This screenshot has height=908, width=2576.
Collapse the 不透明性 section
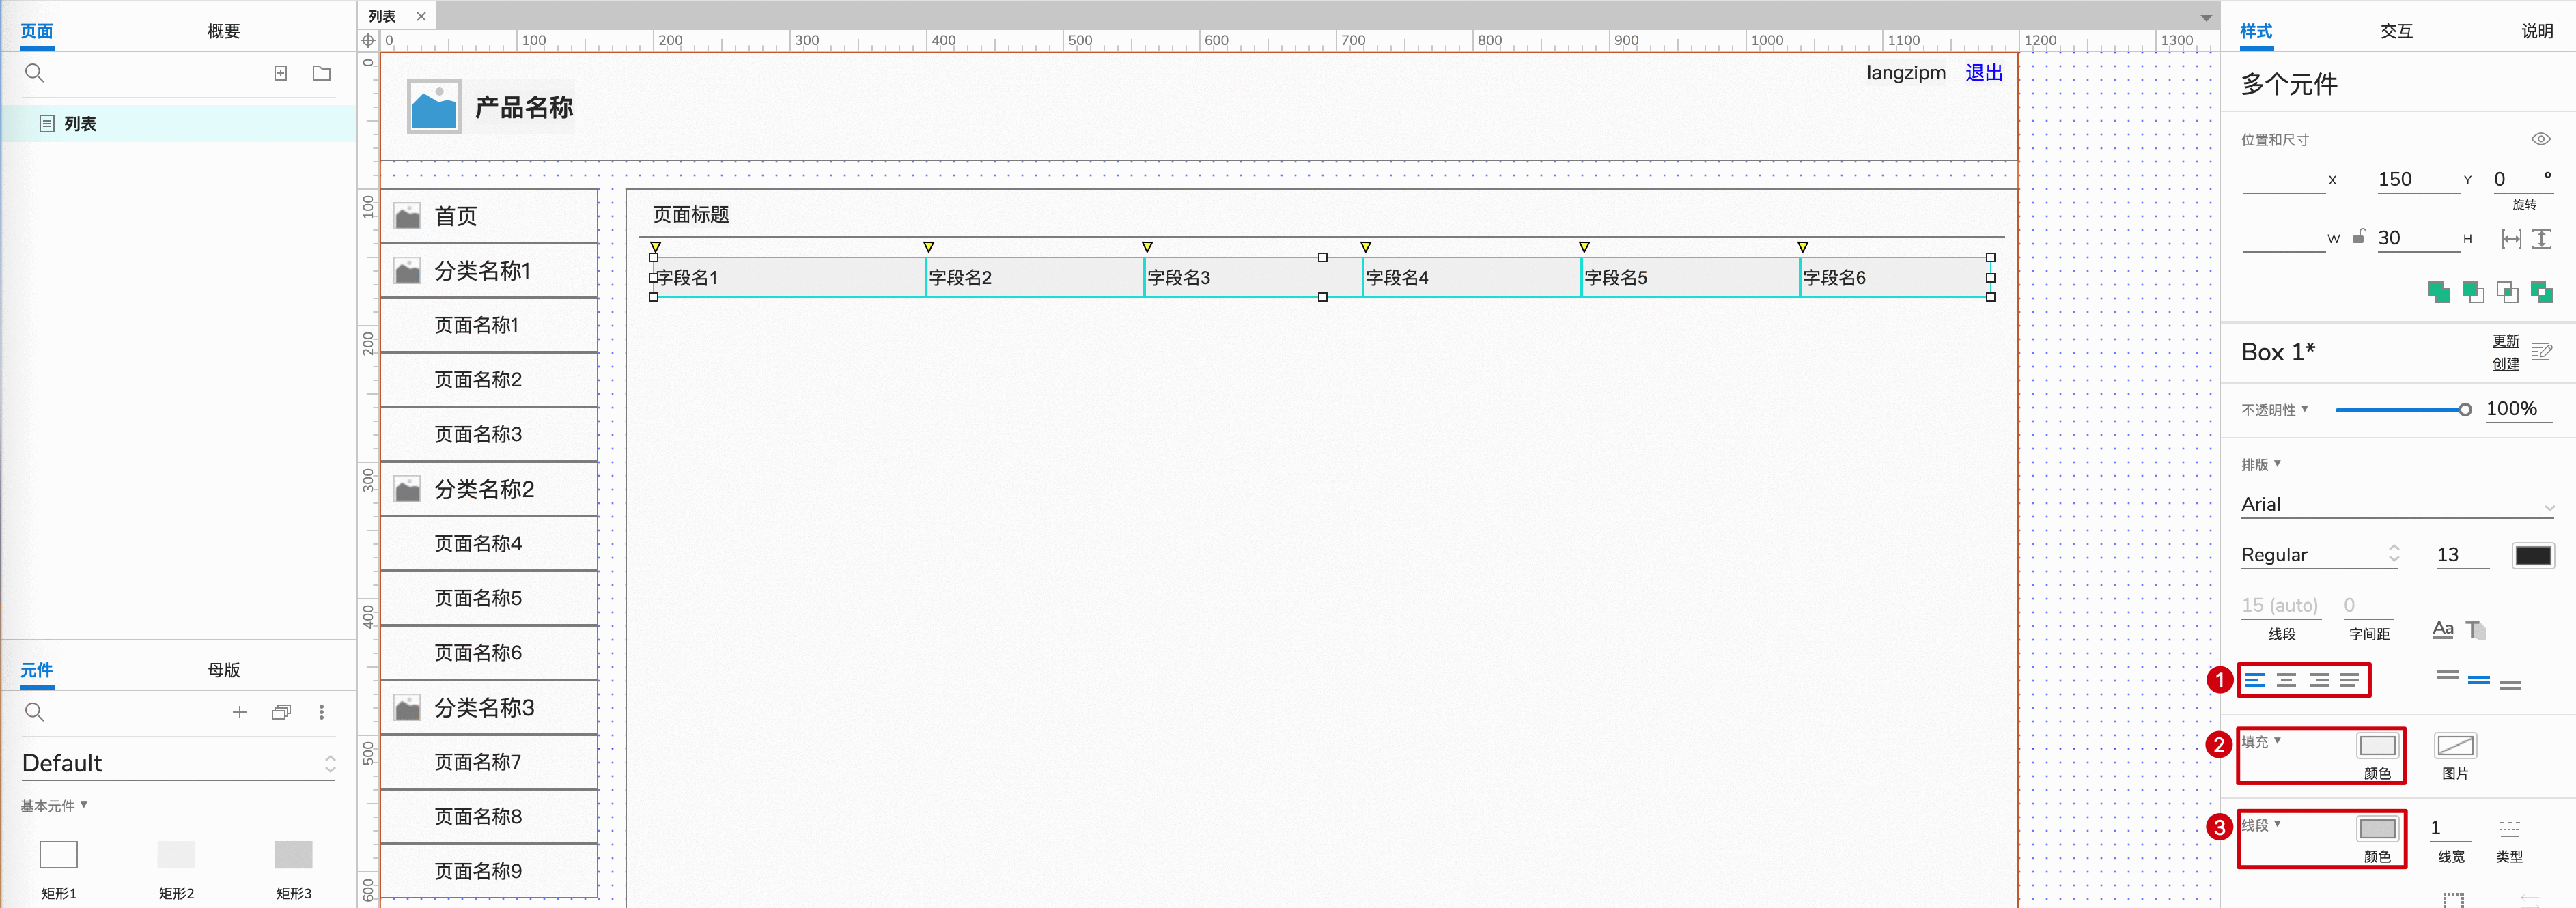[x=2274, y=410]
